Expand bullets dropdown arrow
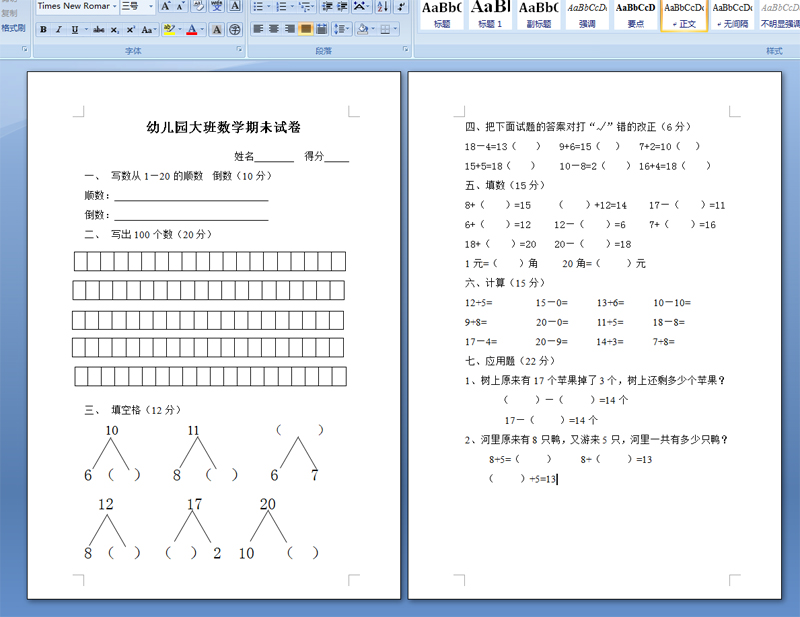The width and height of the screenshot is (800, 617). pos(269,7)
